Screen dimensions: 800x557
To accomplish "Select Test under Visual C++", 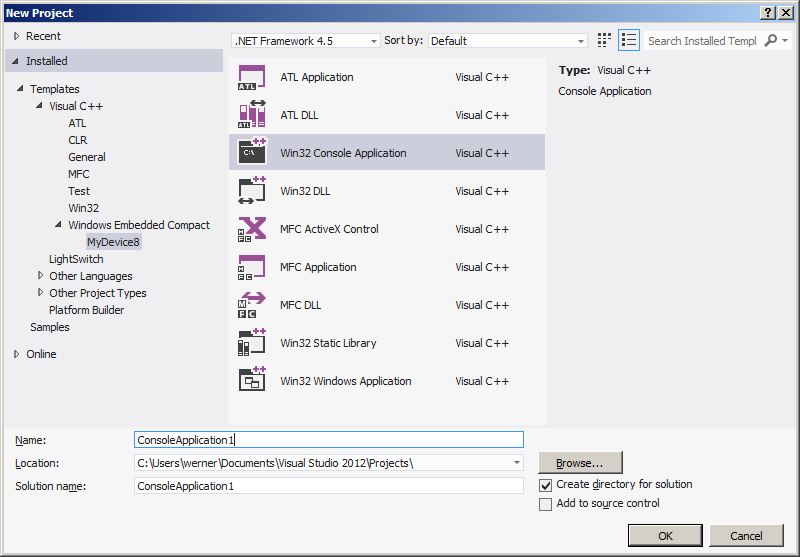I will pos(79,191).
